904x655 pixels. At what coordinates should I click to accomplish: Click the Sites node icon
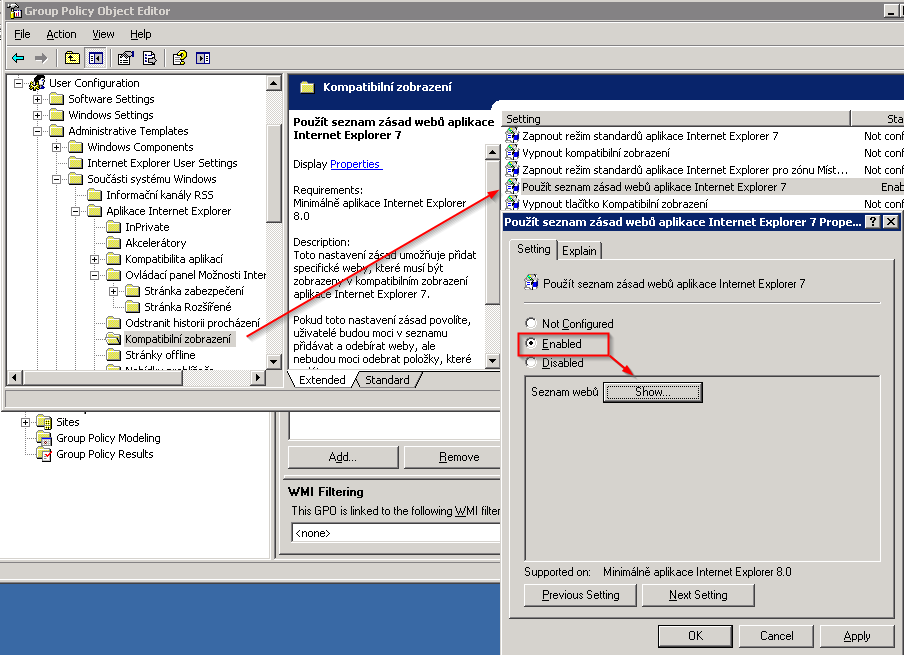pos(44,422)
